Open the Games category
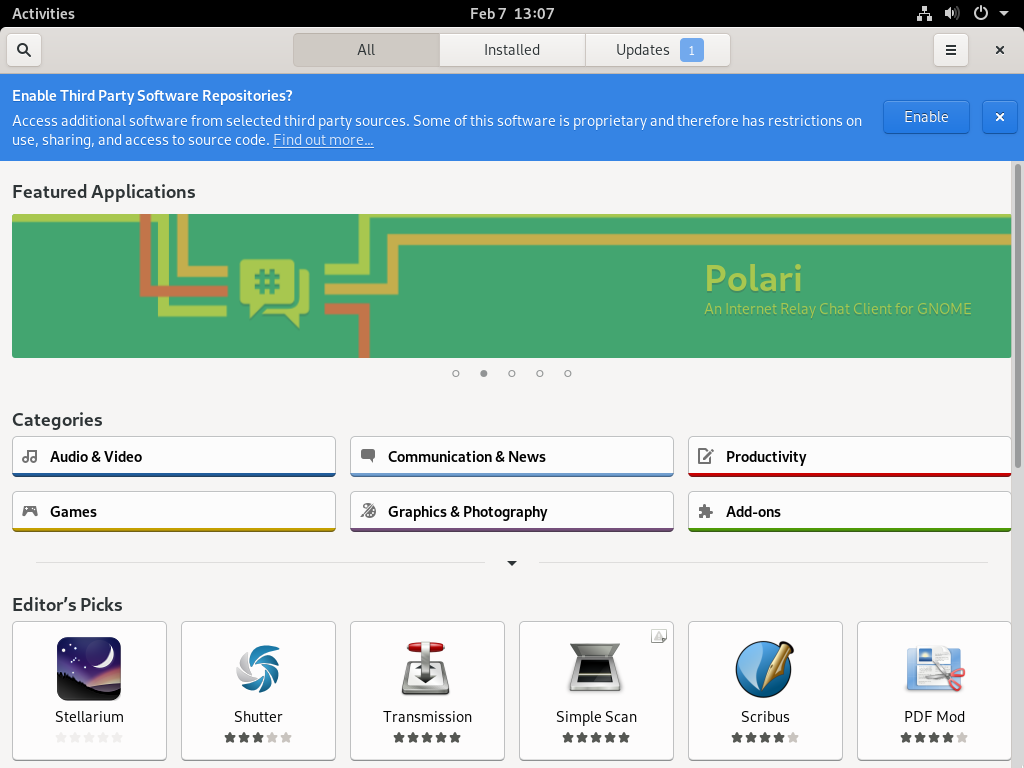 (x=174, y=511)
